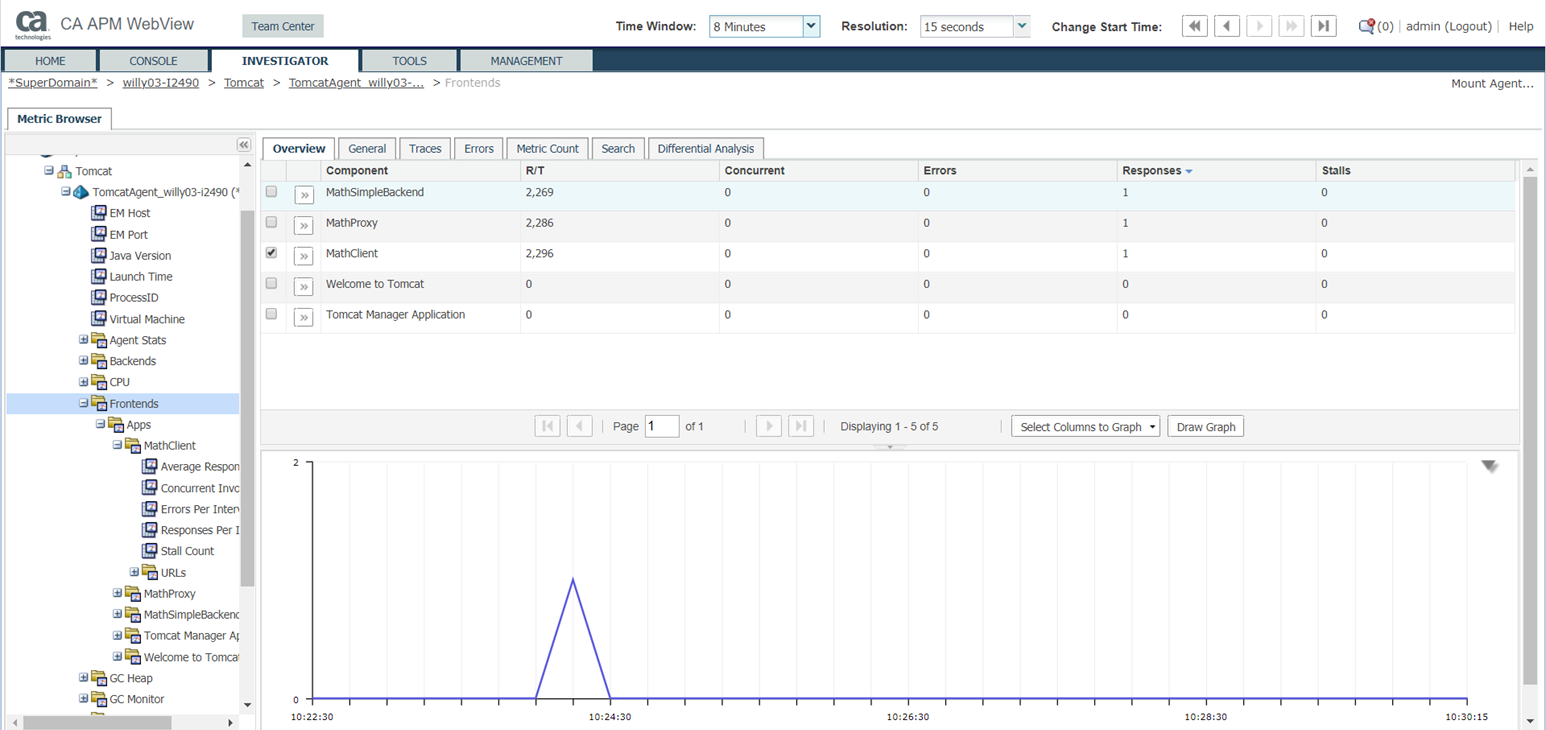The width and height of the screenshot is (1546, 730).
Task: Open the Traces tab
Action: [x=425, y=148]
